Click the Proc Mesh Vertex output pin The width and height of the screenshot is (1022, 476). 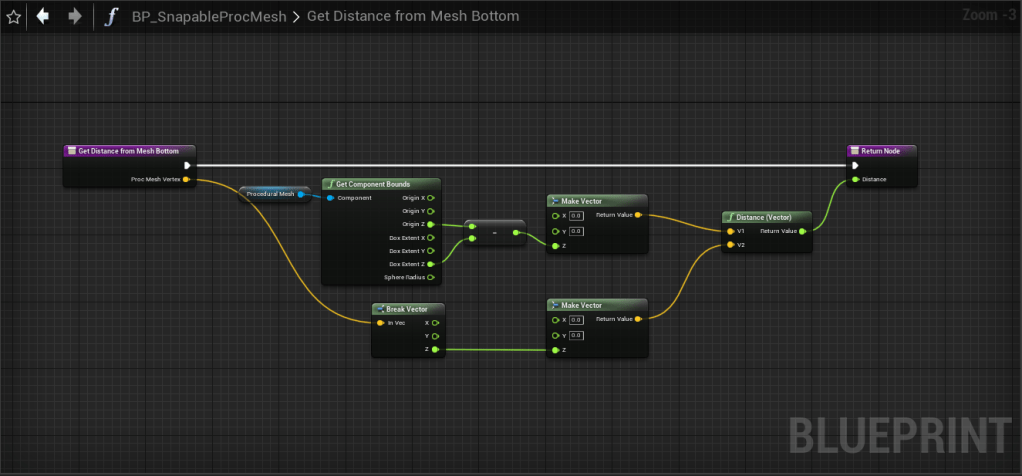coord(187,180)
